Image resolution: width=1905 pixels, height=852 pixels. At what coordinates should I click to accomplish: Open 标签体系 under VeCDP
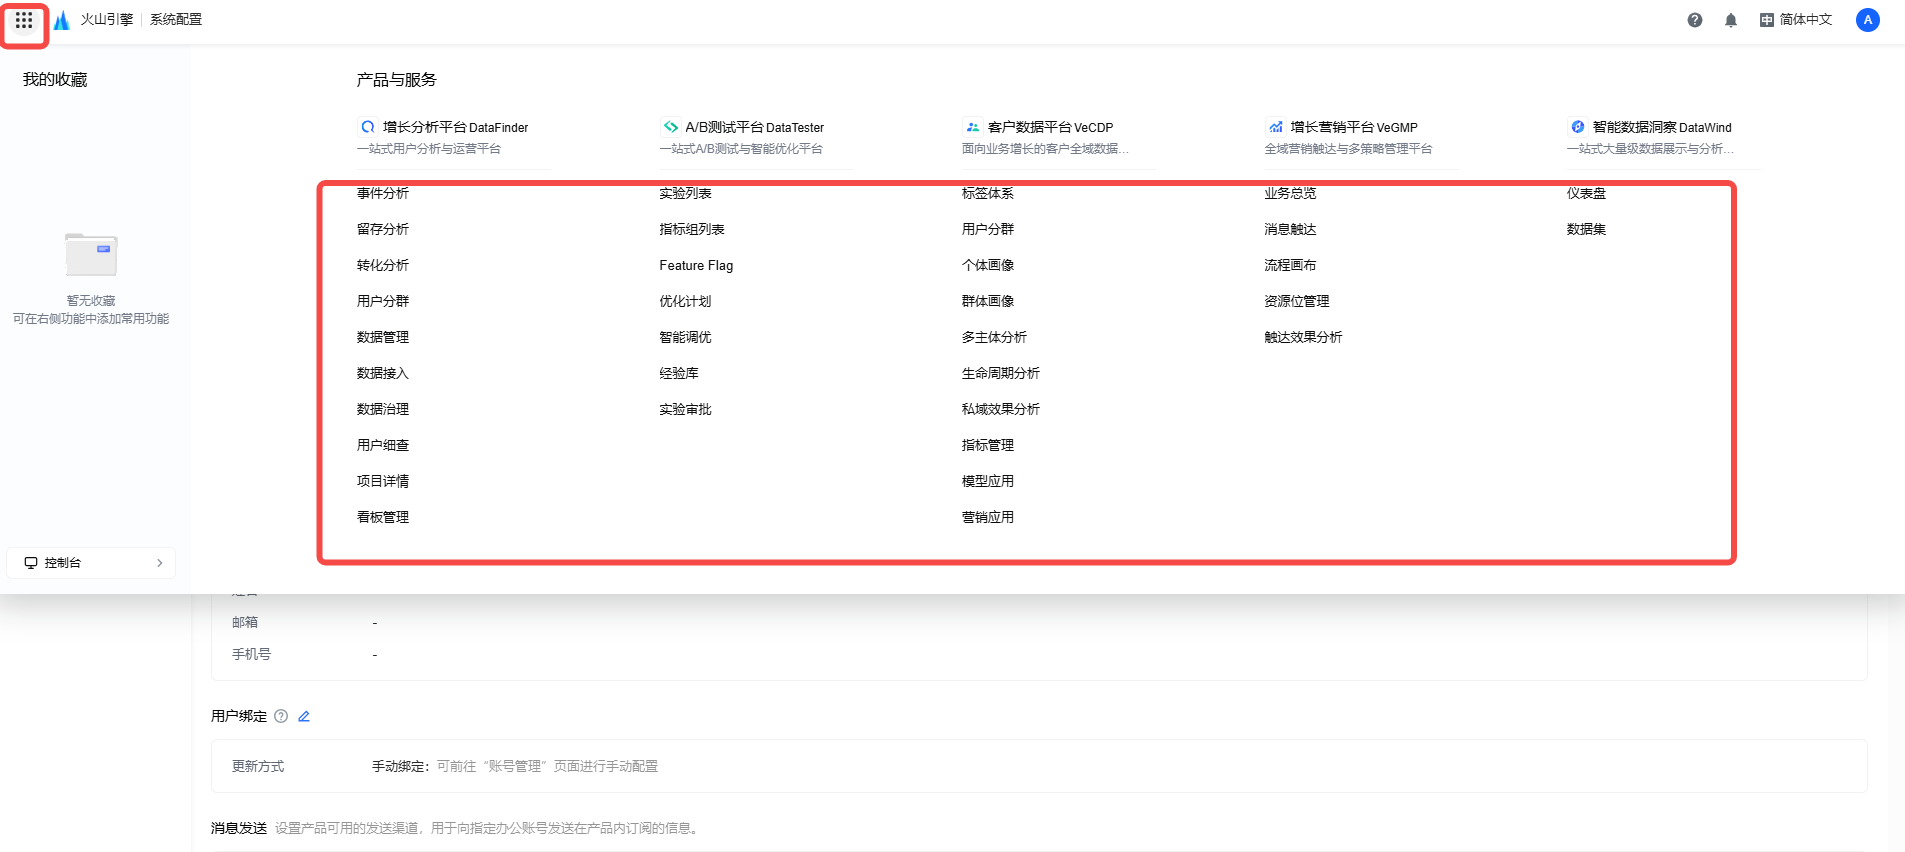pos(988,193)
